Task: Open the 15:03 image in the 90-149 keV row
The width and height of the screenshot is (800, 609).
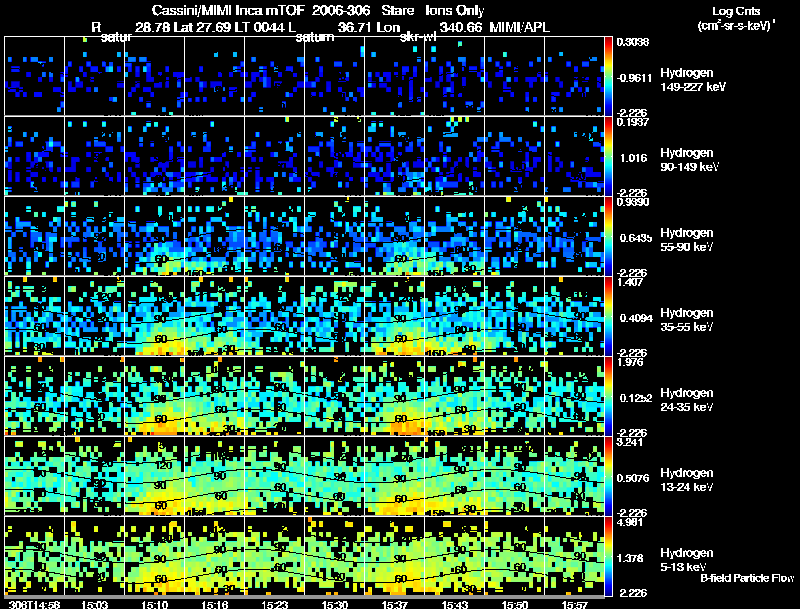Action: [x=94, y=156]
